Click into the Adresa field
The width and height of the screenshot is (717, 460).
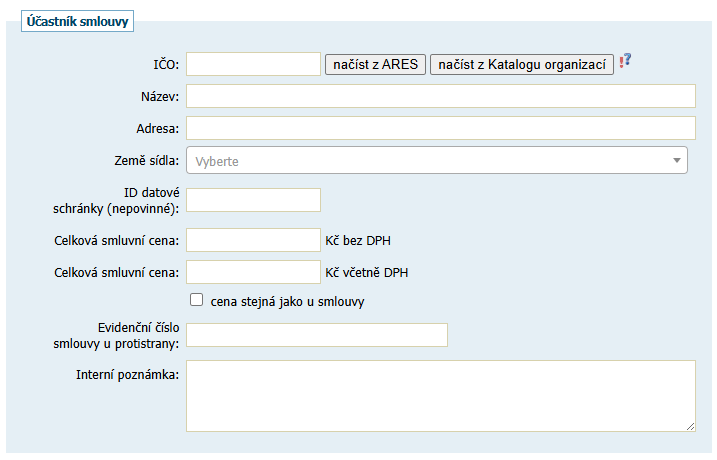coord(440,128)
